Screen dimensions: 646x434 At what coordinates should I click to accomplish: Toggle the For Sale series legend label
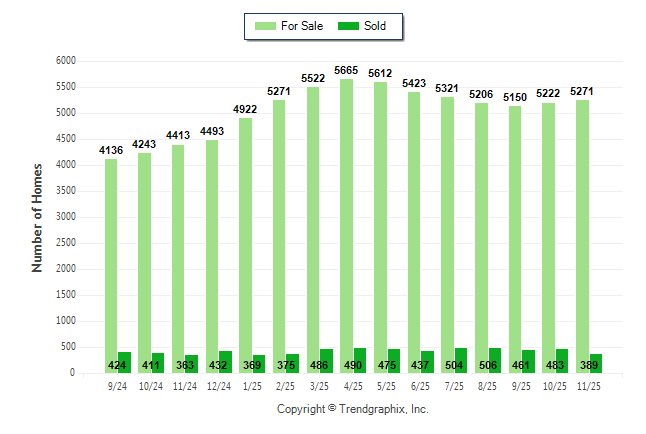click(304, 26)
